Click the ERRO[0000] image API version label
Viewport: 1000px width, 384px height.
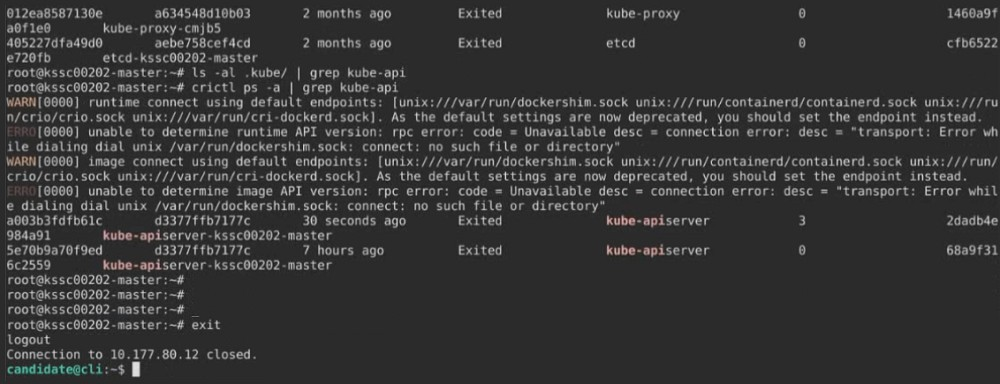tap(43, 191)
